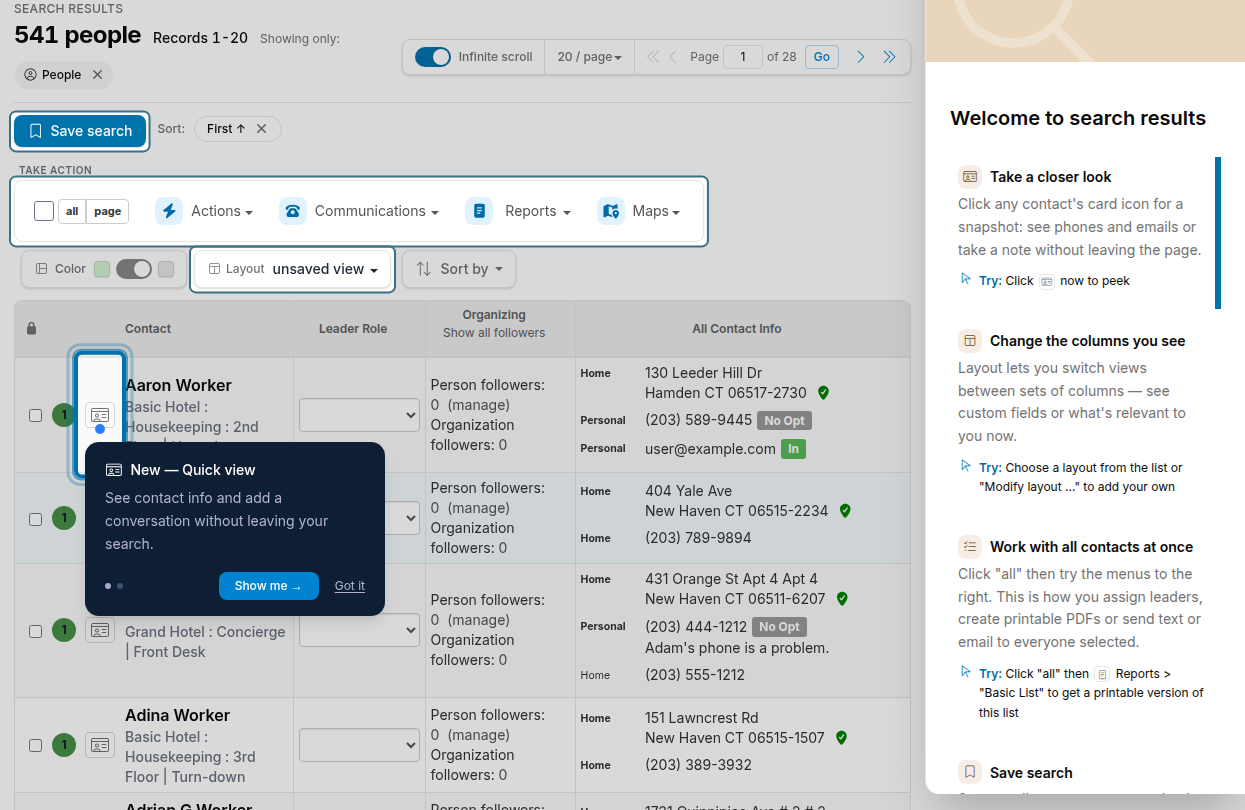Click the 'all' selection button
This screenshot has width=1245, height=810.
(72, 211)
